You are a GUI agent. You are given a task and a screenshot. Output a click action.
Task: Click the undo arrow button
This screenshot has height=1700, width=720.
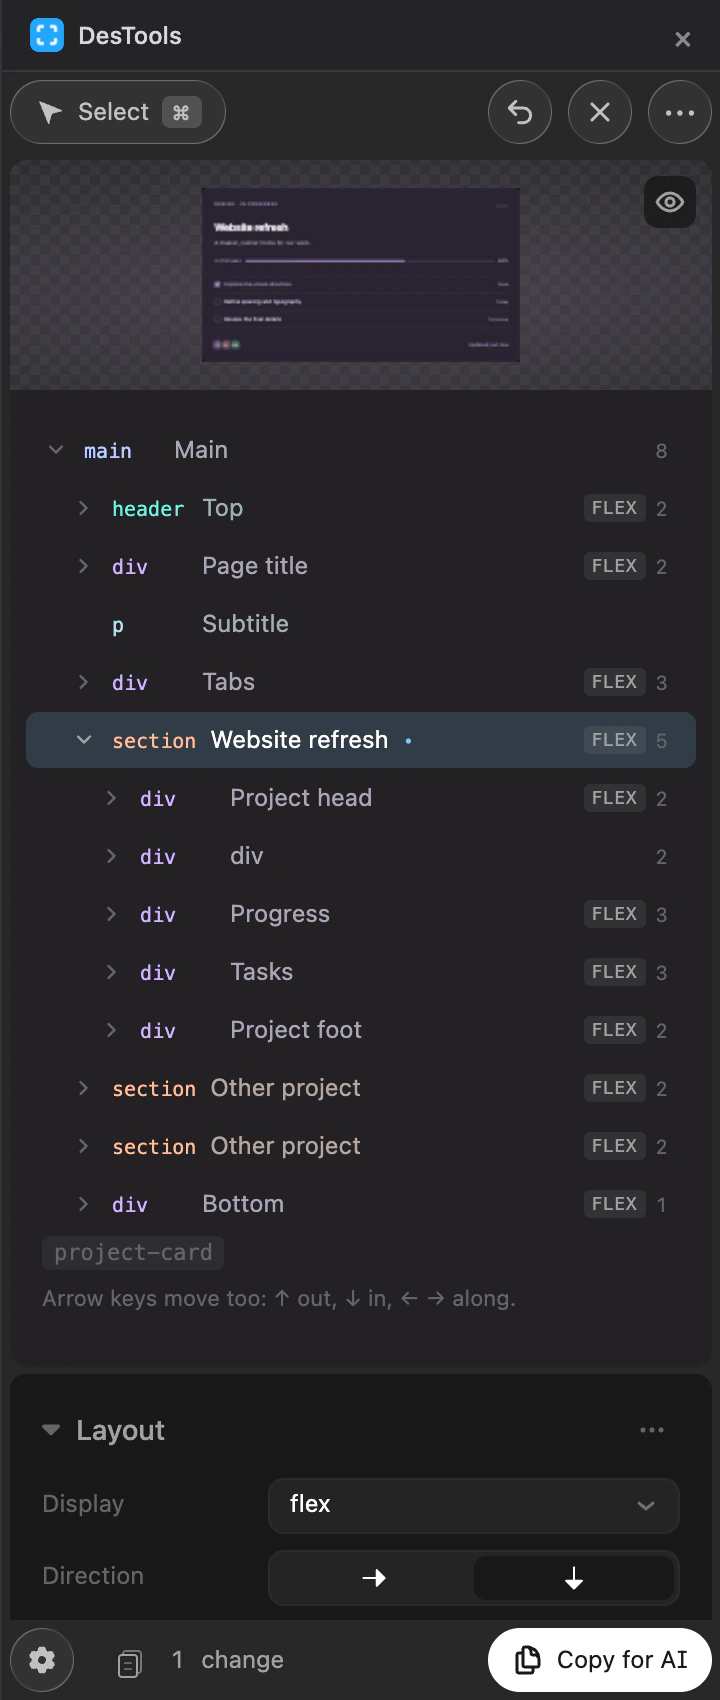point(520,112)
